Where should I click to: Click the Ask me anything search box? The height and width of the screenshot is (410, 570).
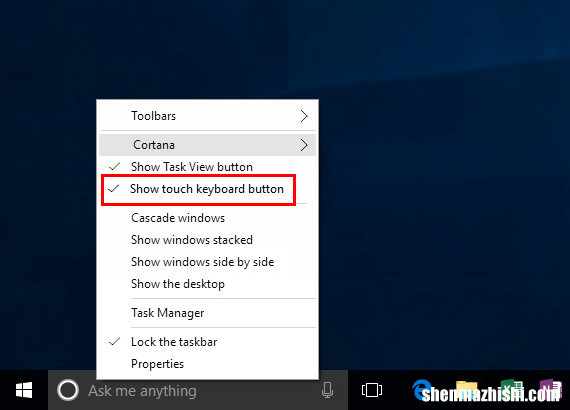[198, 390]
